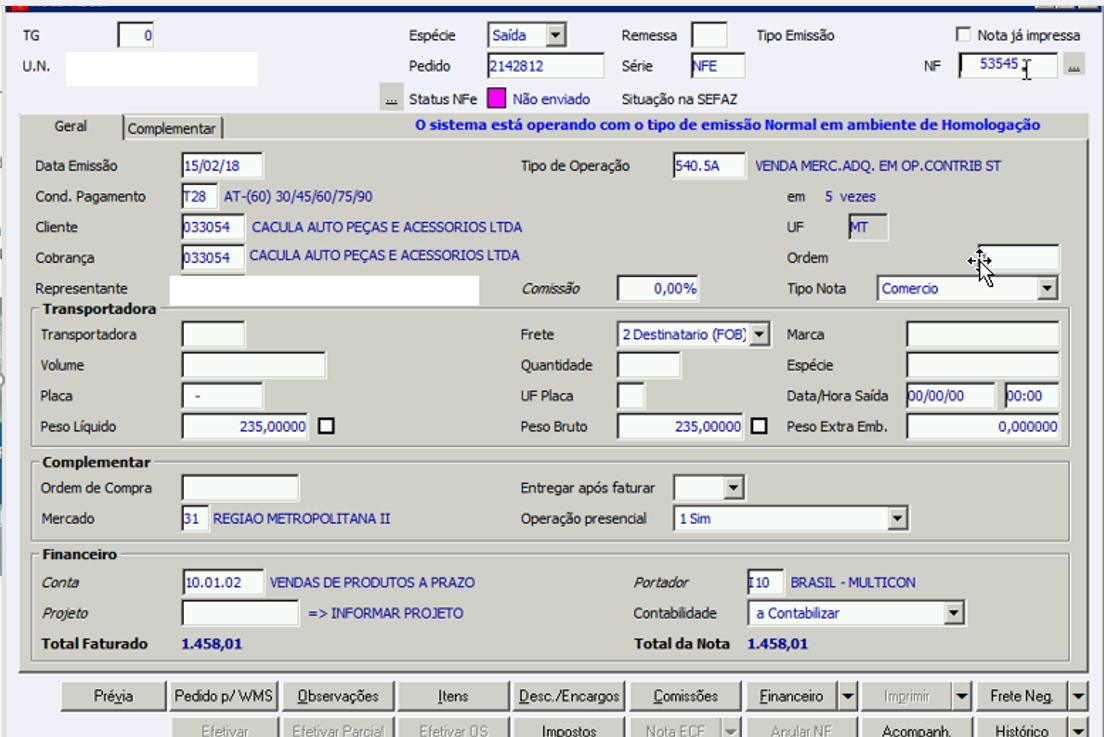Click the Cliente code field 033054
Viewport: 1104px width, 737px height.
[x=213, y=227]
